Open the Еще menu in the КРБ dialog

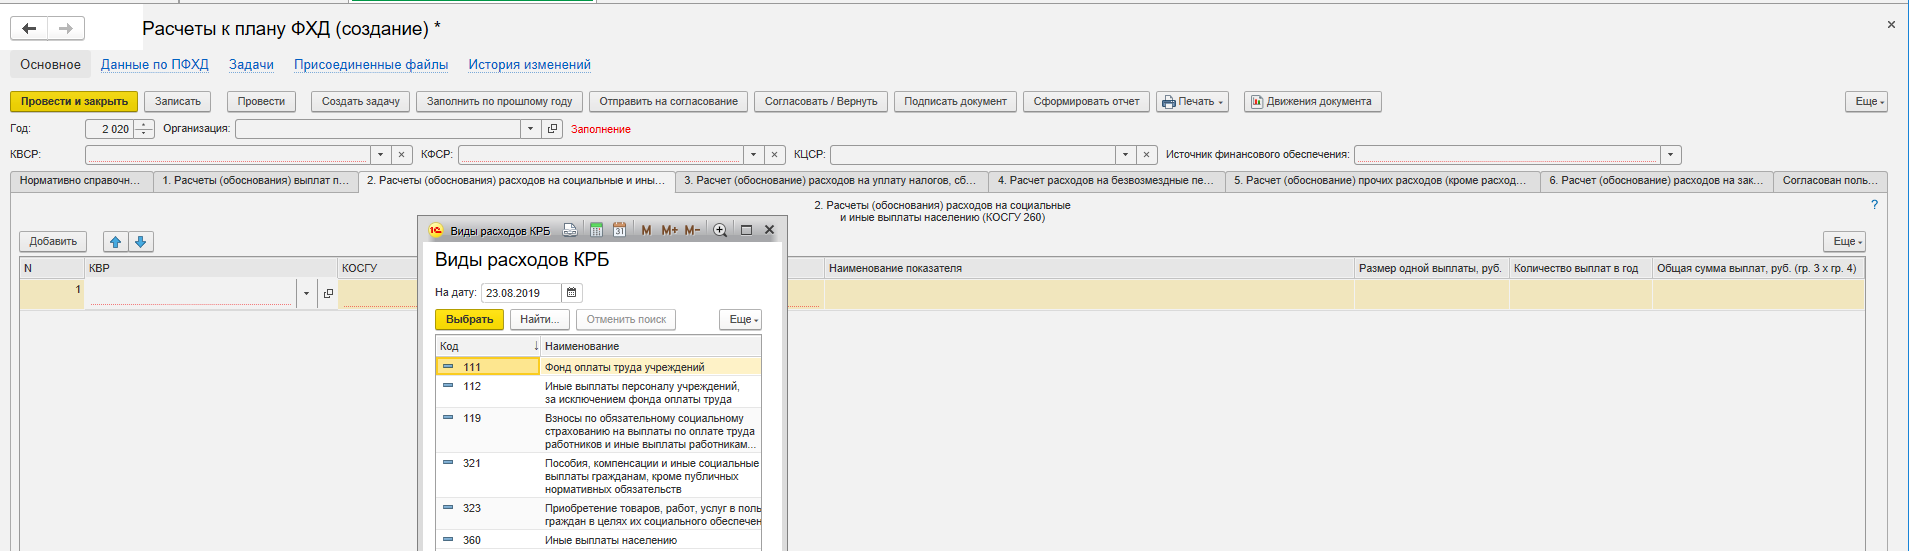click(x=740, y=319)
